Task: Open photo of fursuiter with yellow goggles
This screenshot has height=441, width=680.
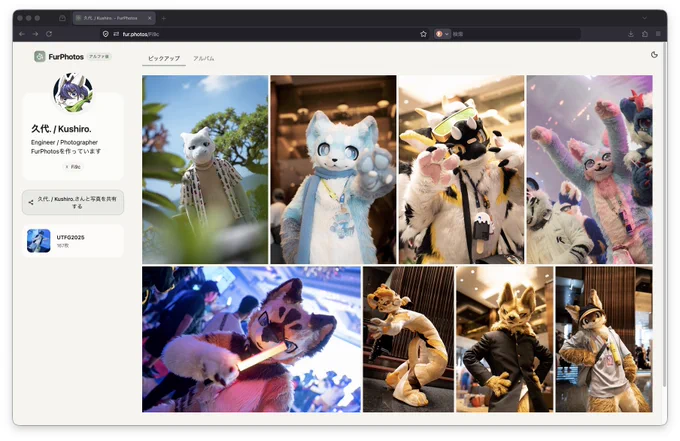Action: (x=461, y=170)
